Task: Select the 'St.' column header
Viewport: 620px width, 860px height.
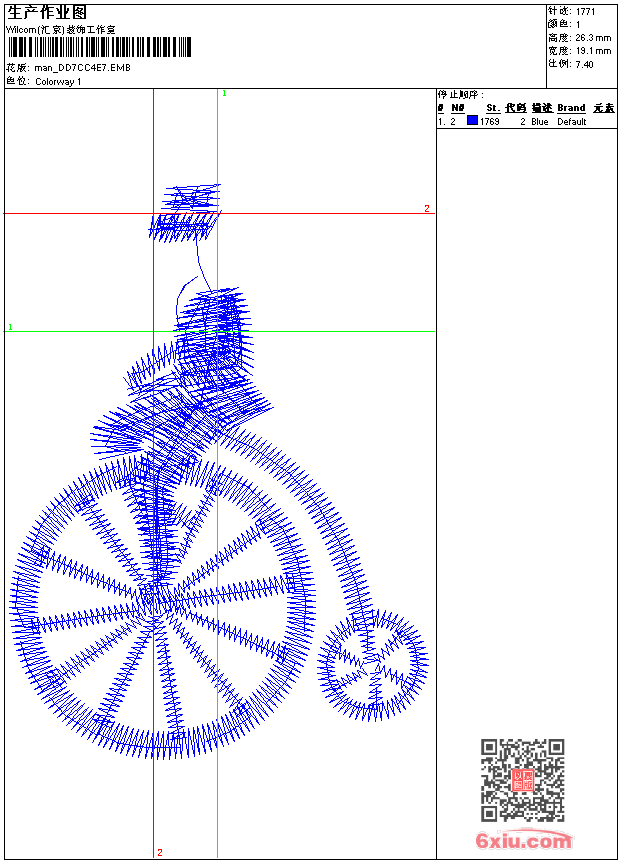Action: pos(492,108)
